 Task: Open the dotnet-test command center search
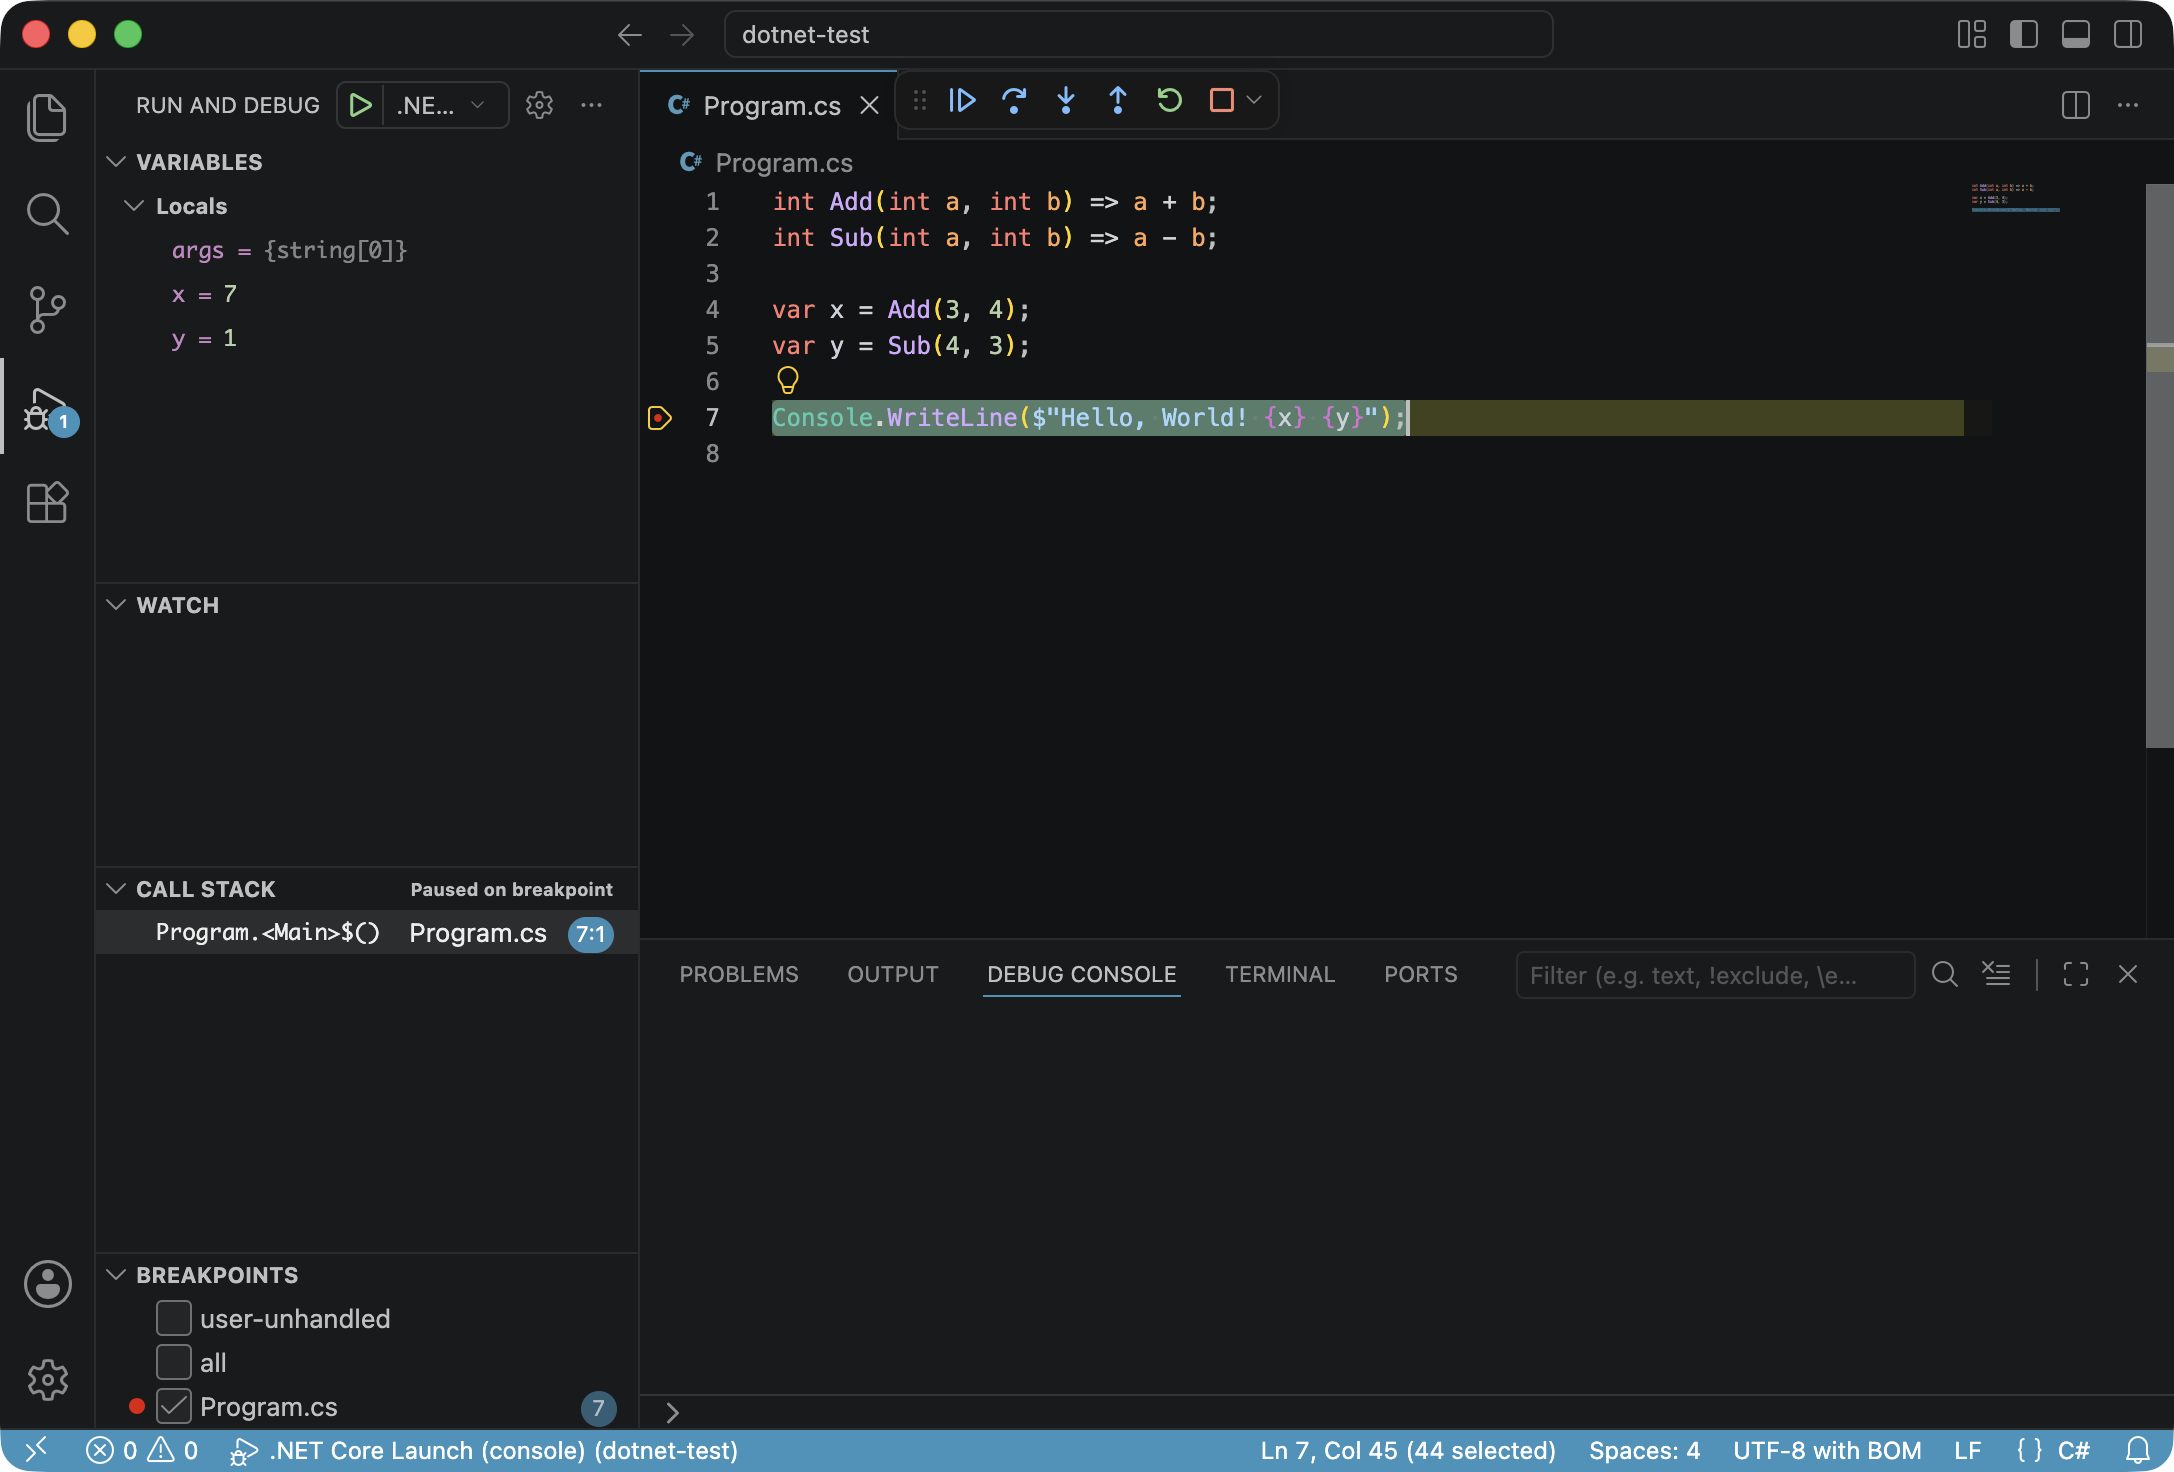1138,35
